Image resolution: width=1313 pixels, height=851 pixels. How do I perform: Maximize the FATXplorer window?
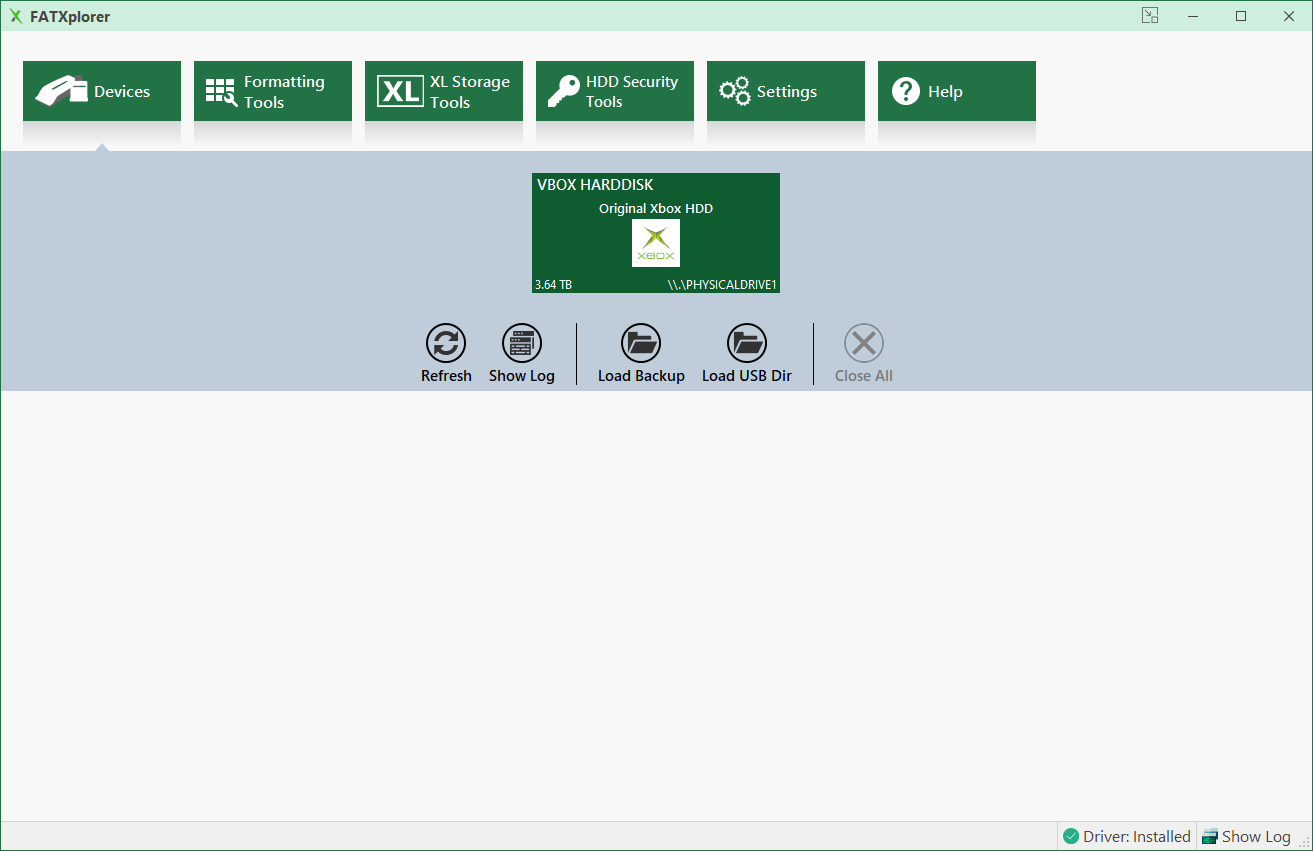pos(1241,16)
